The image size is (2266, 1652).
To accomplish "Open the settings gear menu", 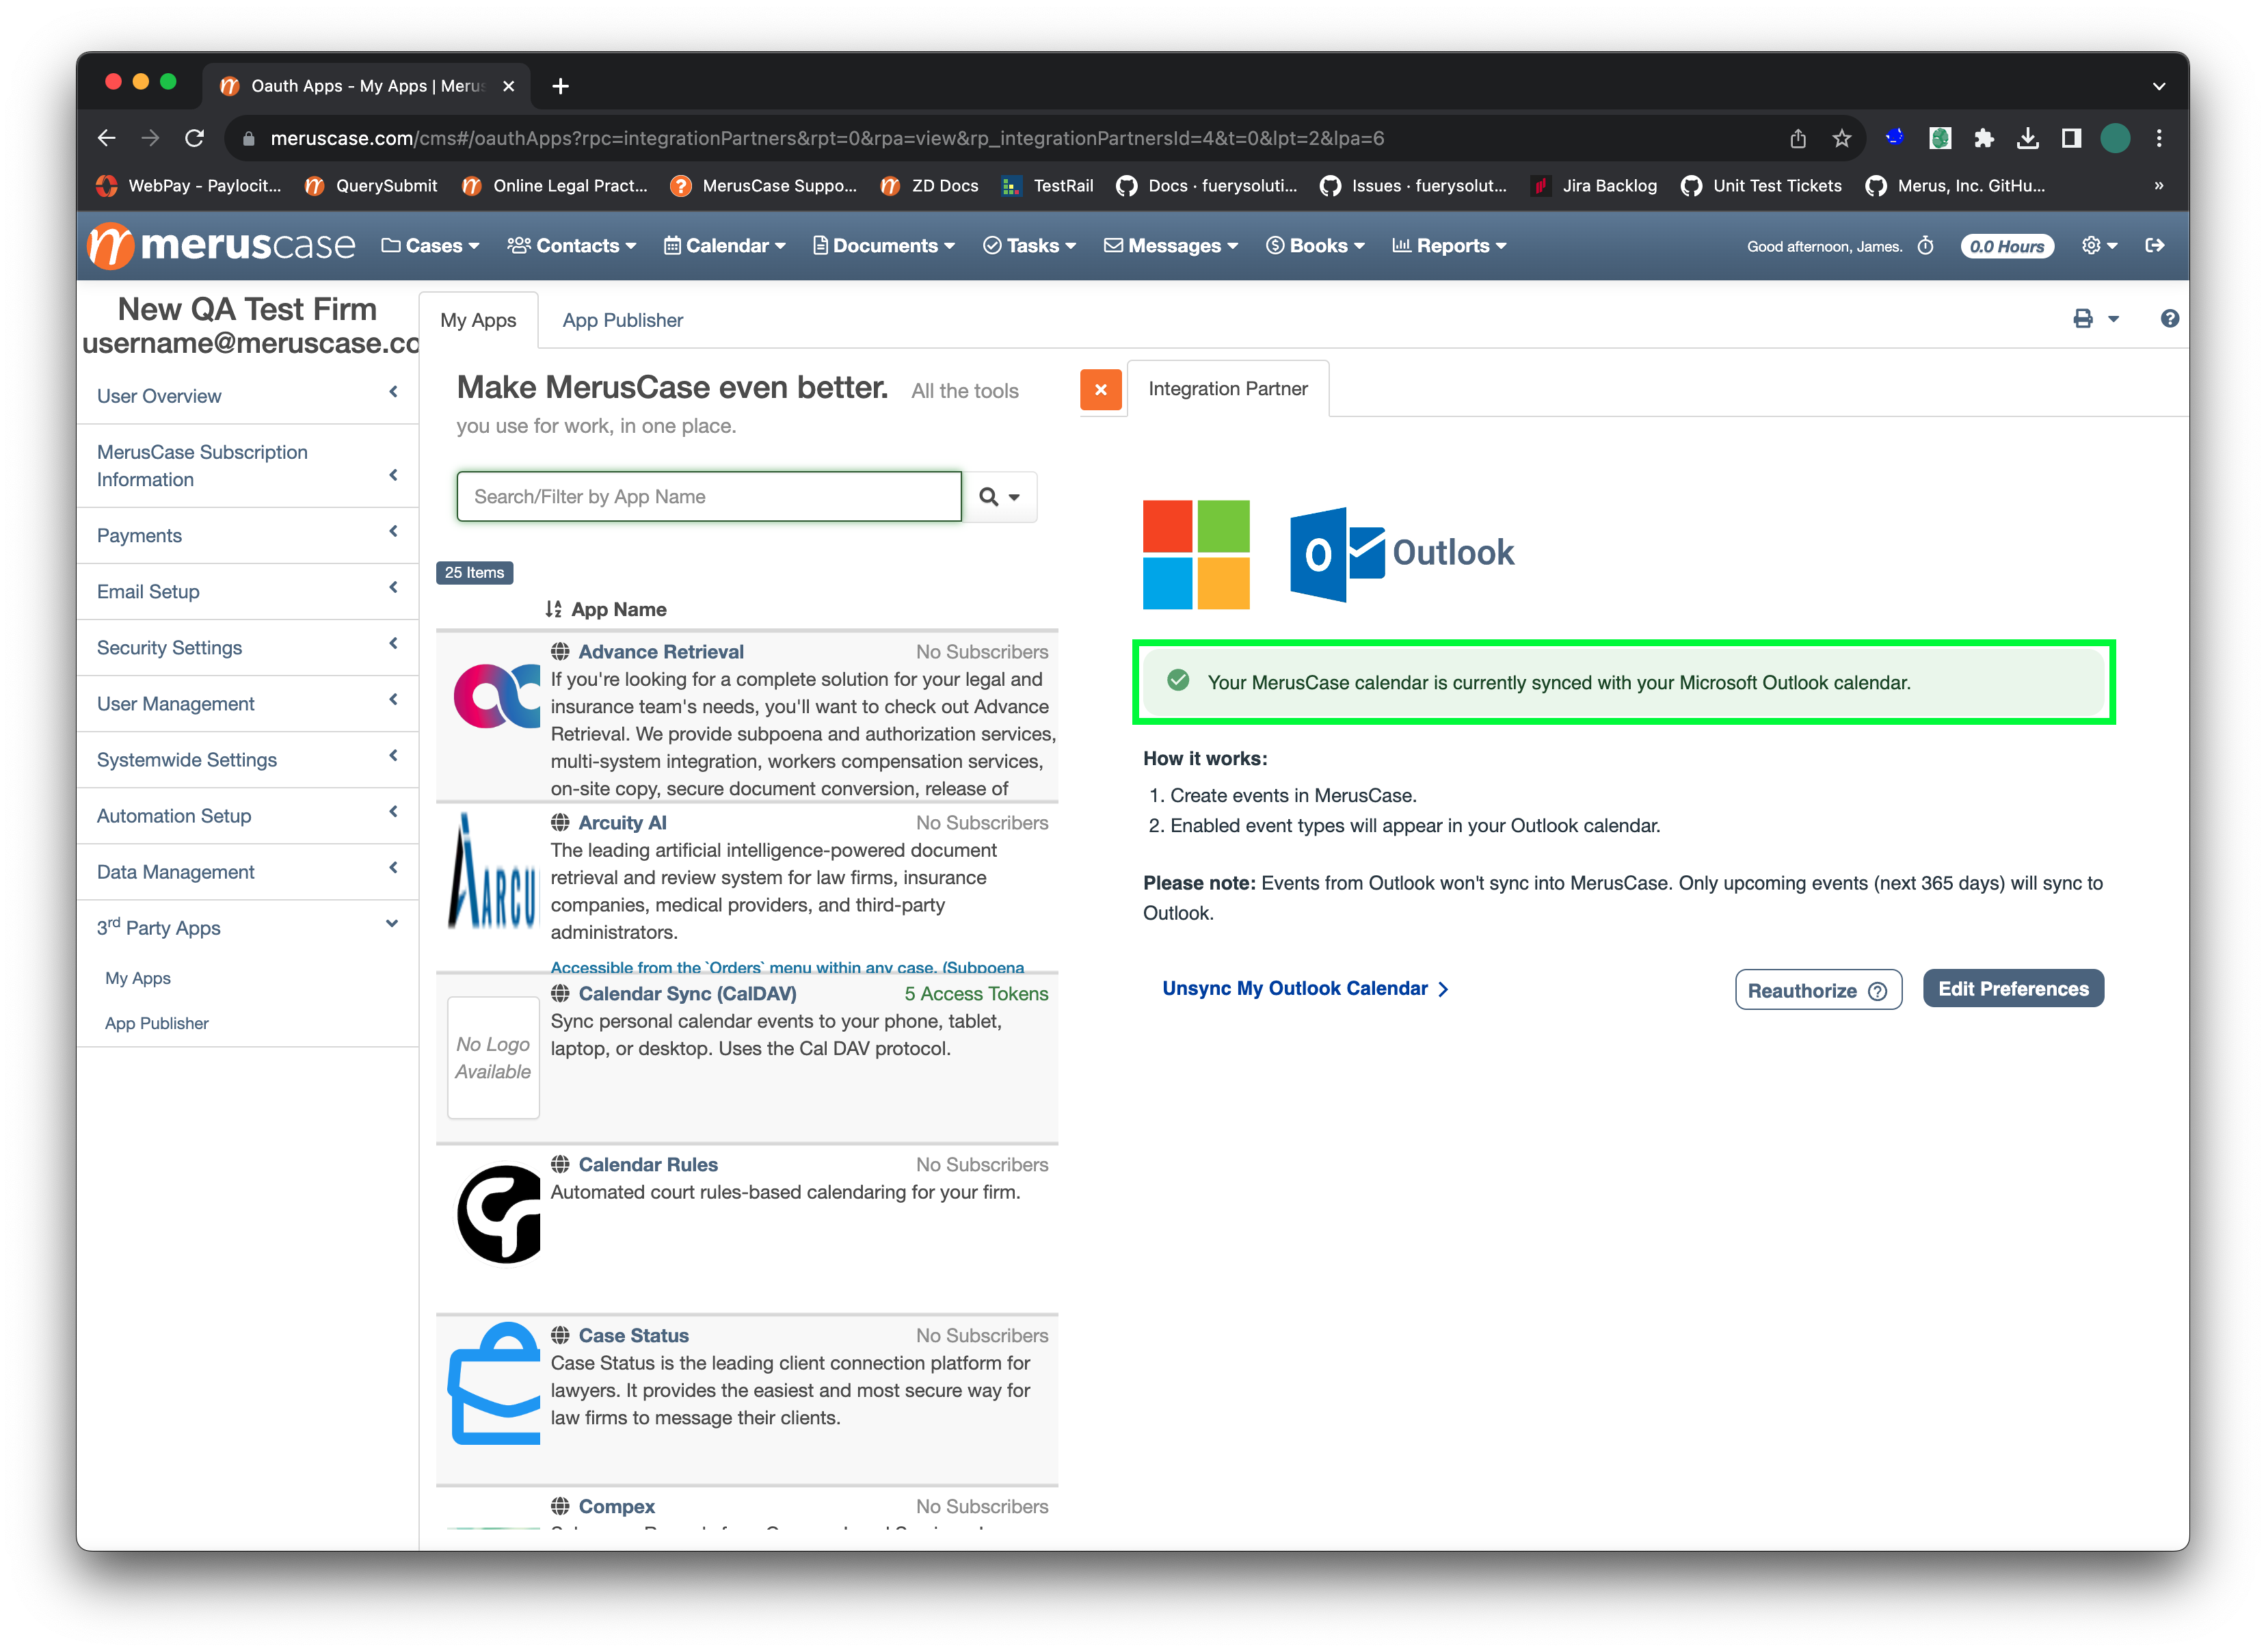I will point(2098,246).
